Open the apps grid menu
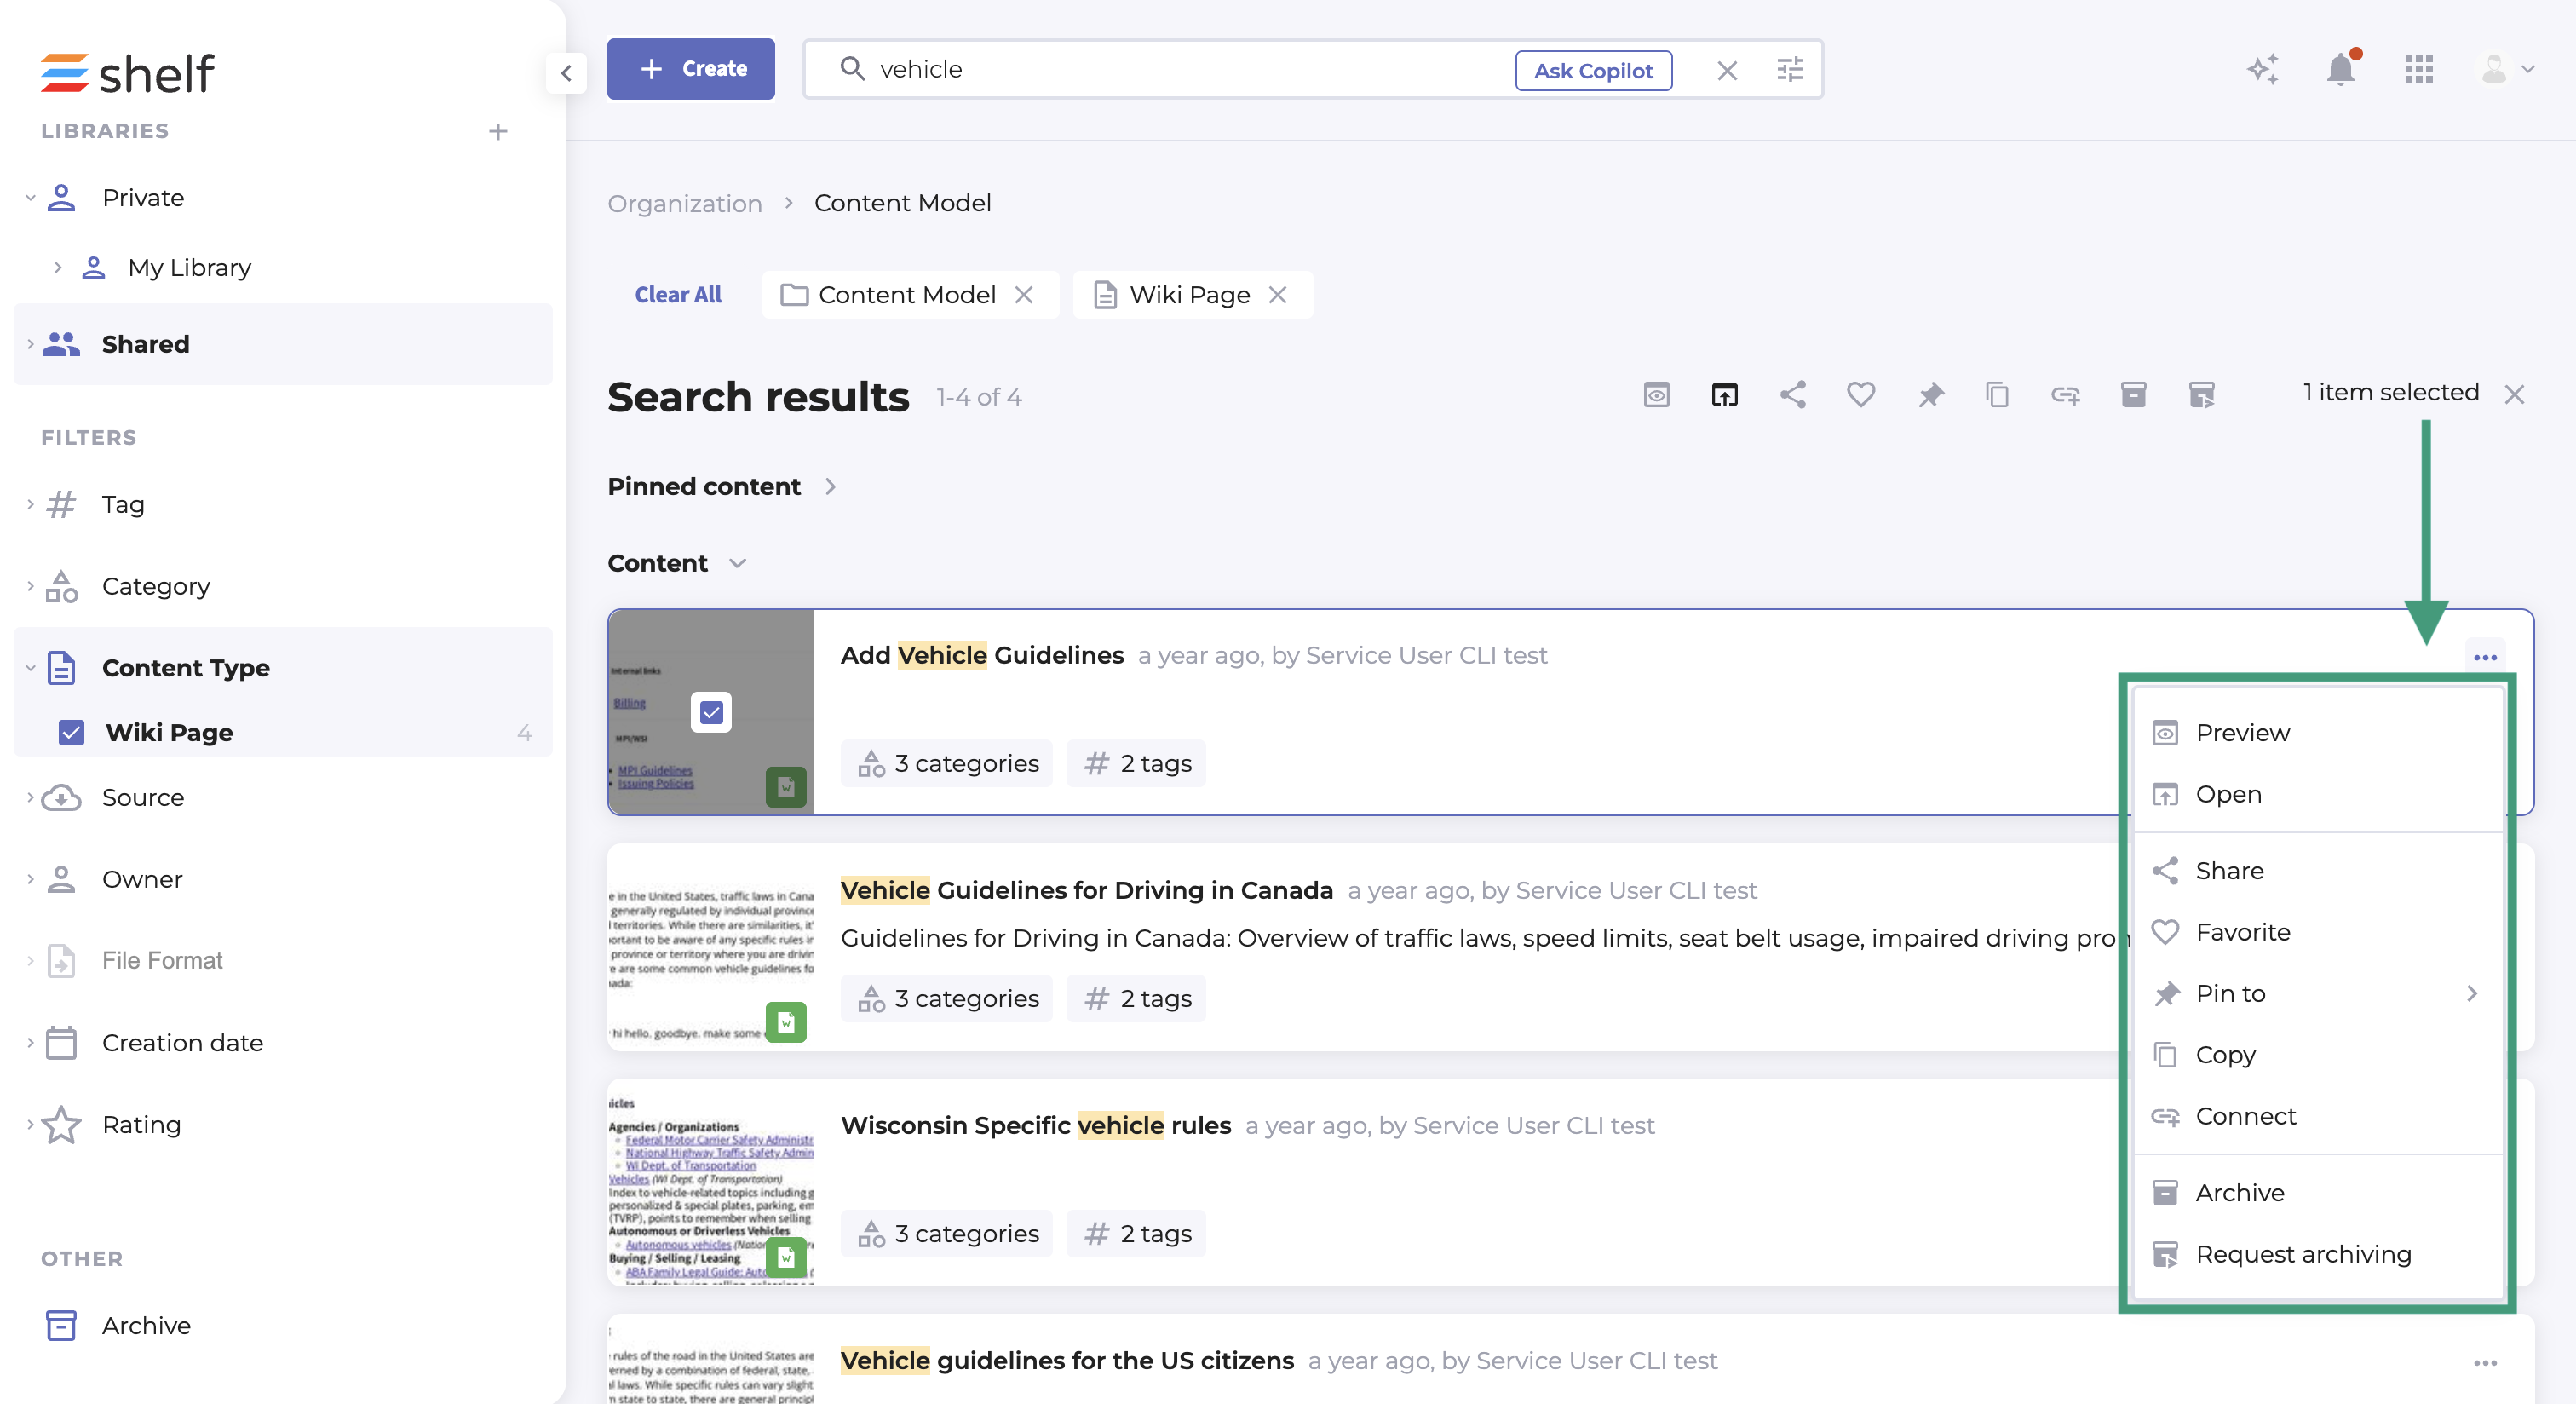The image size is (2576, 1404). coord(2418,69)
